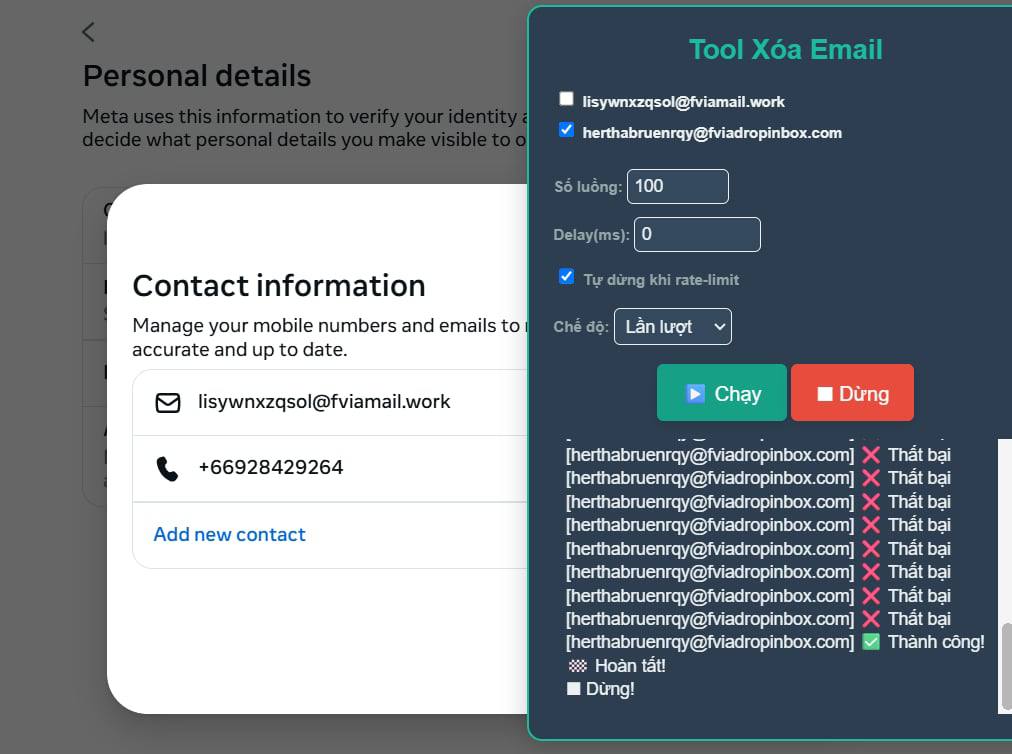Click the log panel scrollbar thumb
The height and width of the screenshot is (754, 1012).
1005,665
